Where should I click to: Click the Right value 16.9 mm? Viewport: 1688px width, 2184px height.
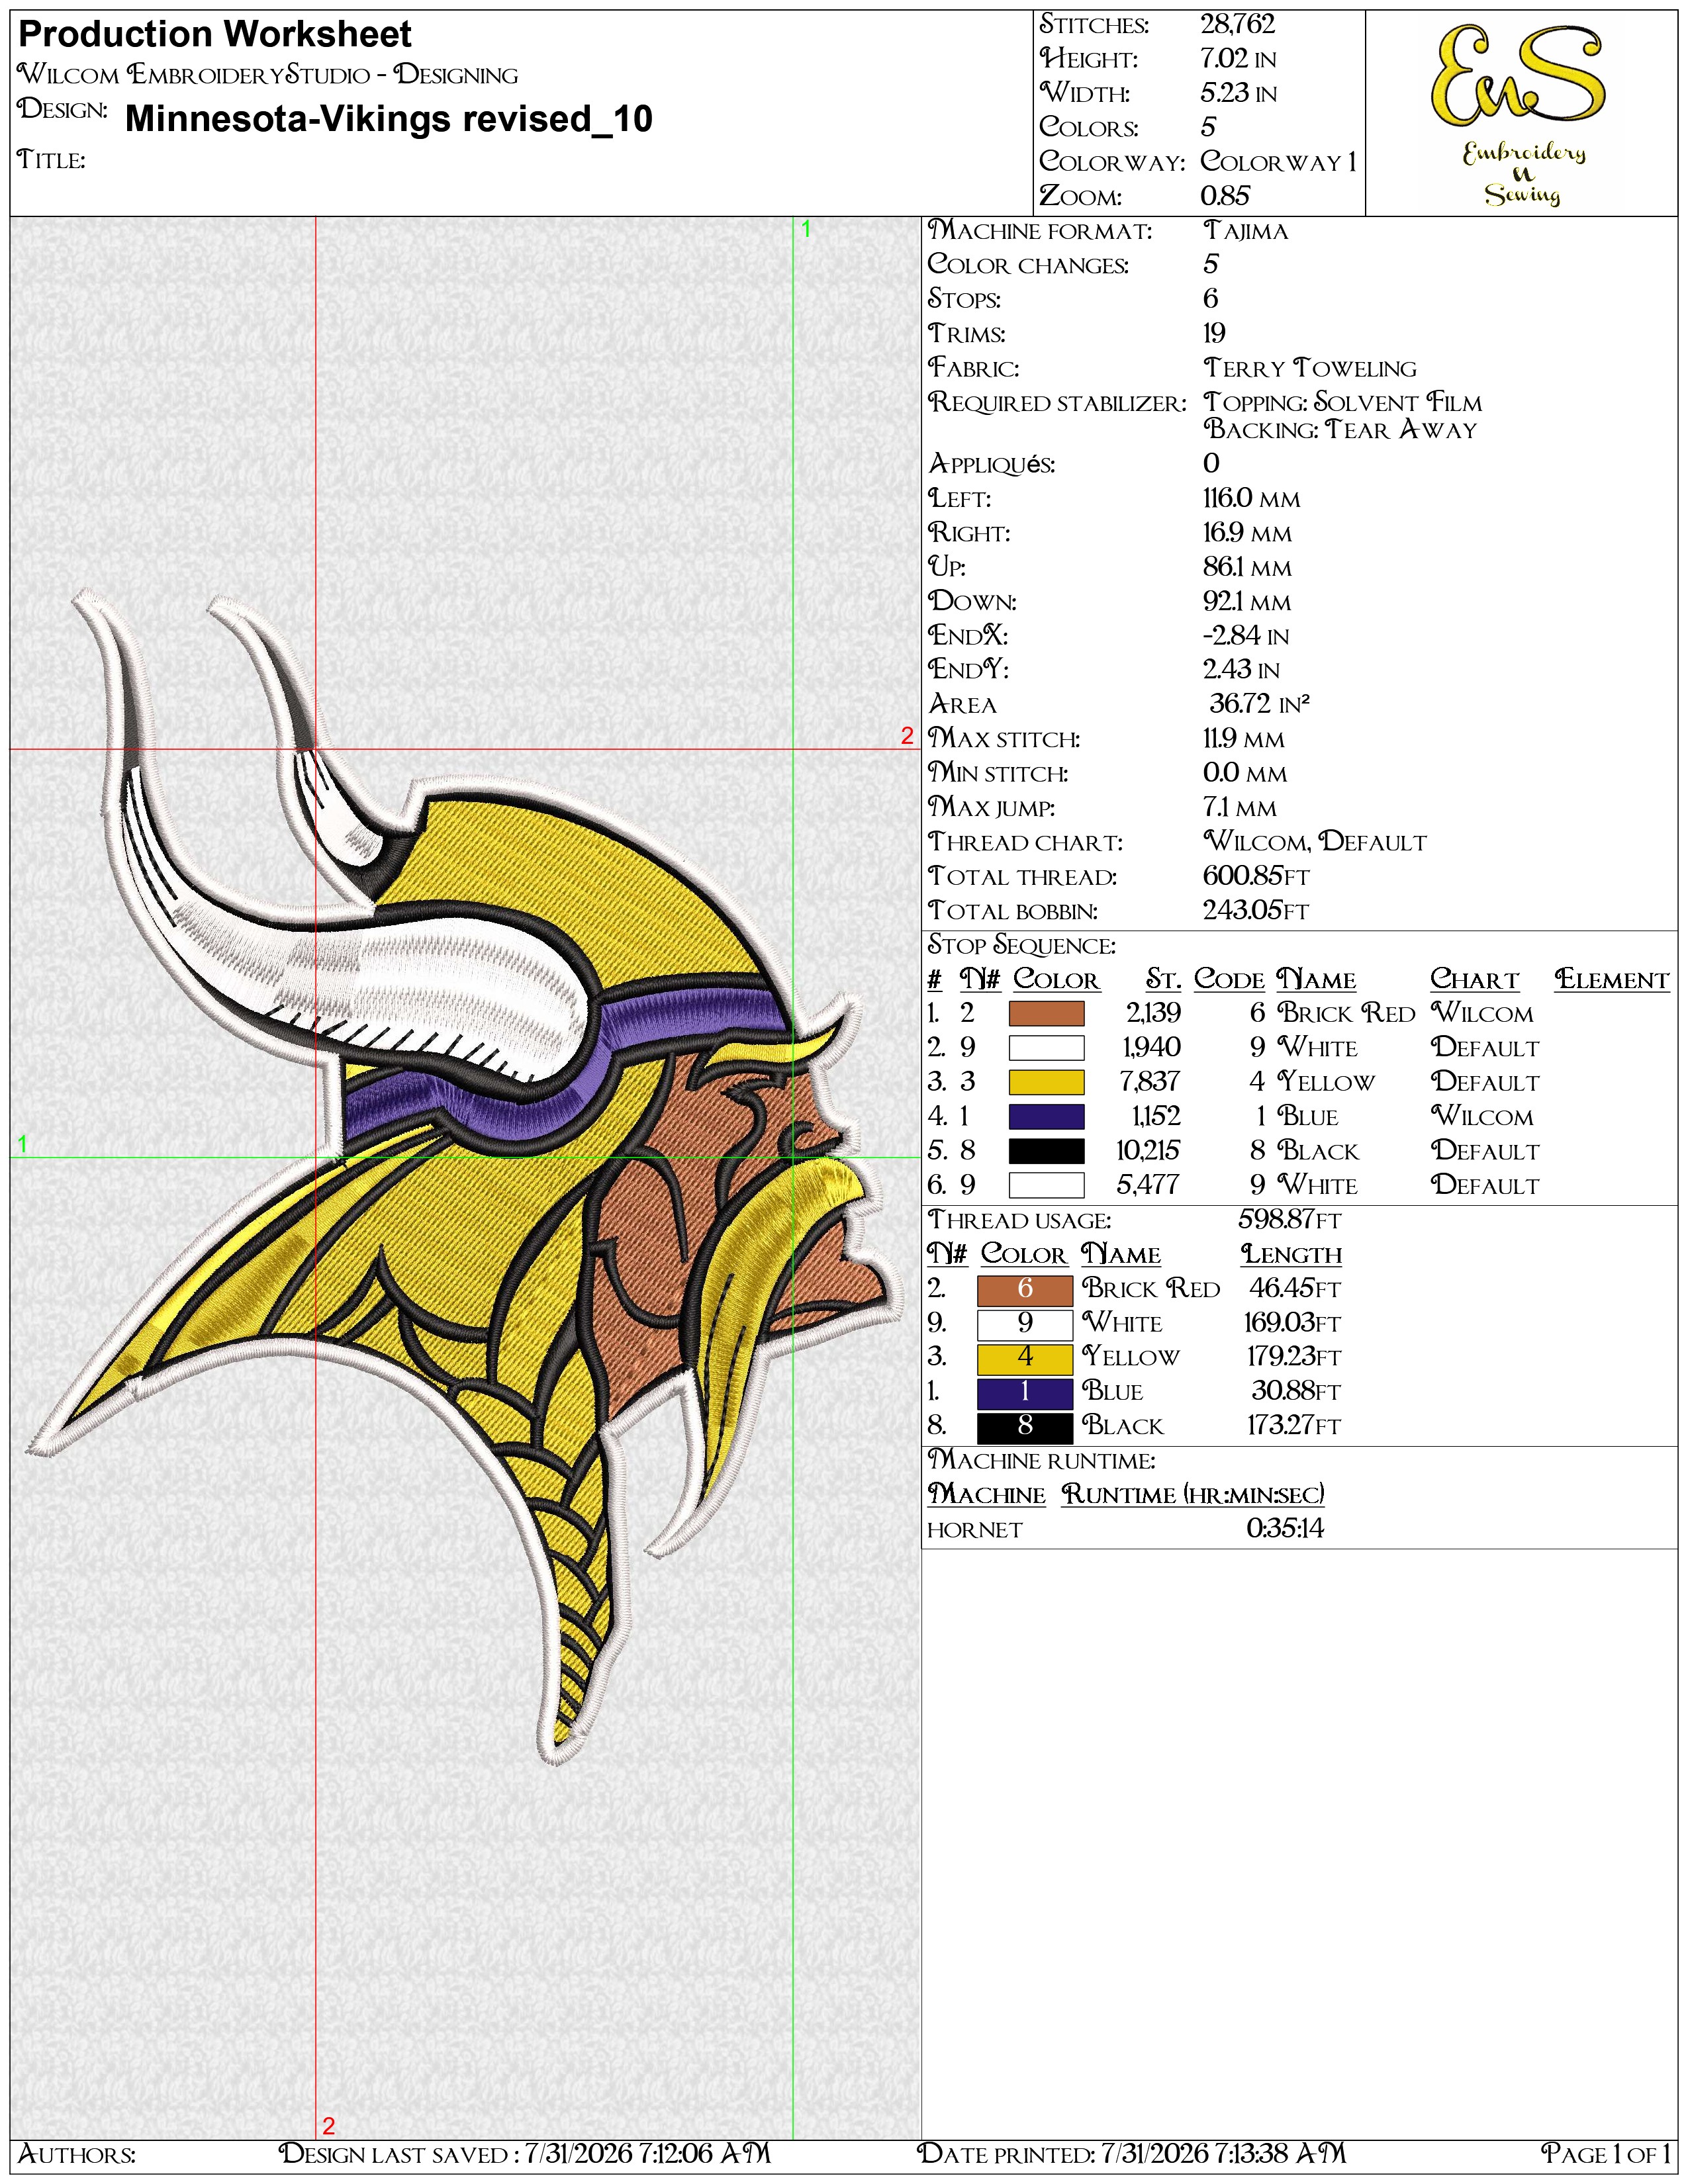coord(1248,533)
